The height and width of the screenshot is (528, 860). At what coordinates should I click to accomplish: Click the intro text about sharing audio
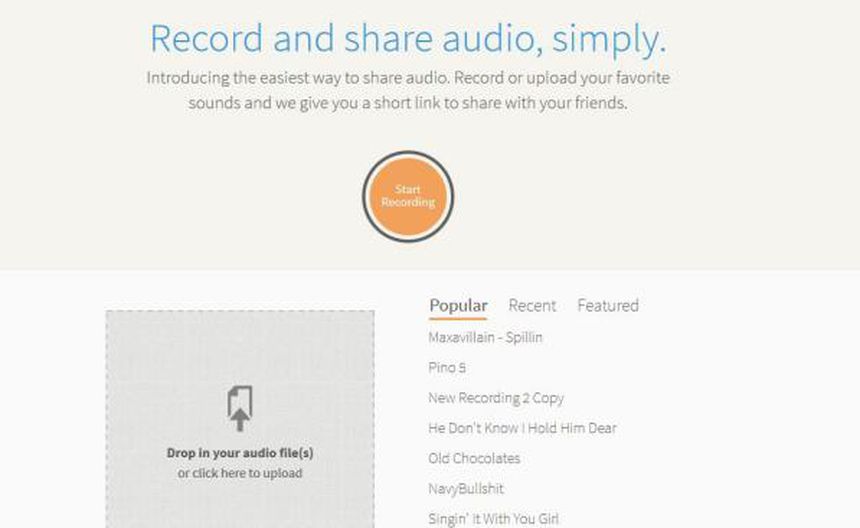click(x=408, y=90)
